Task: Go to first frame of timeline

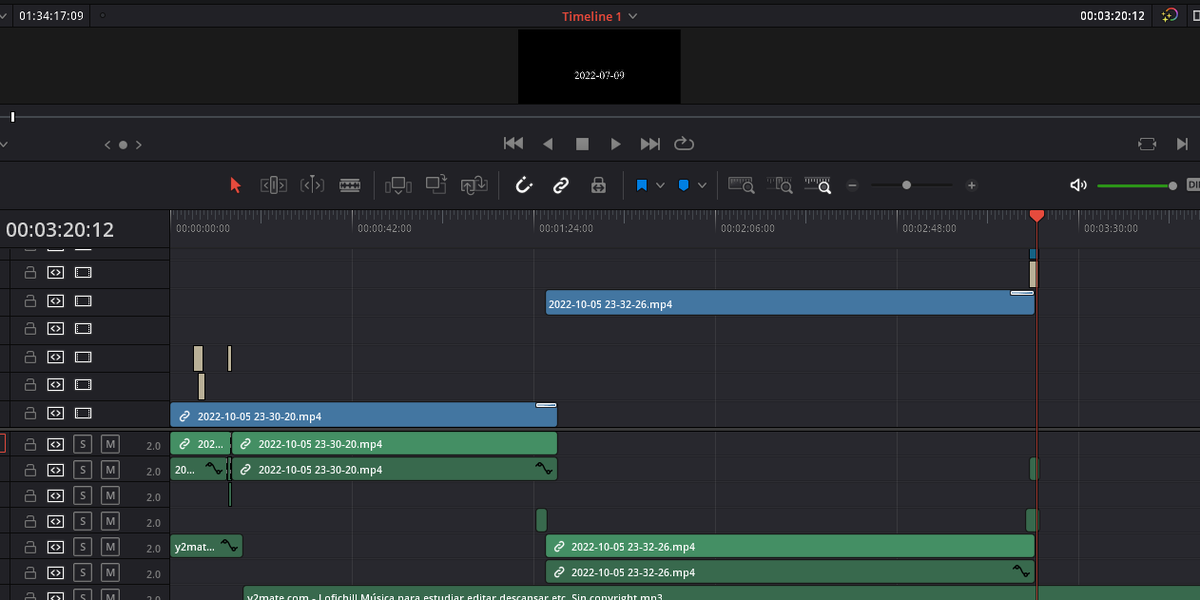Action: 513,144
